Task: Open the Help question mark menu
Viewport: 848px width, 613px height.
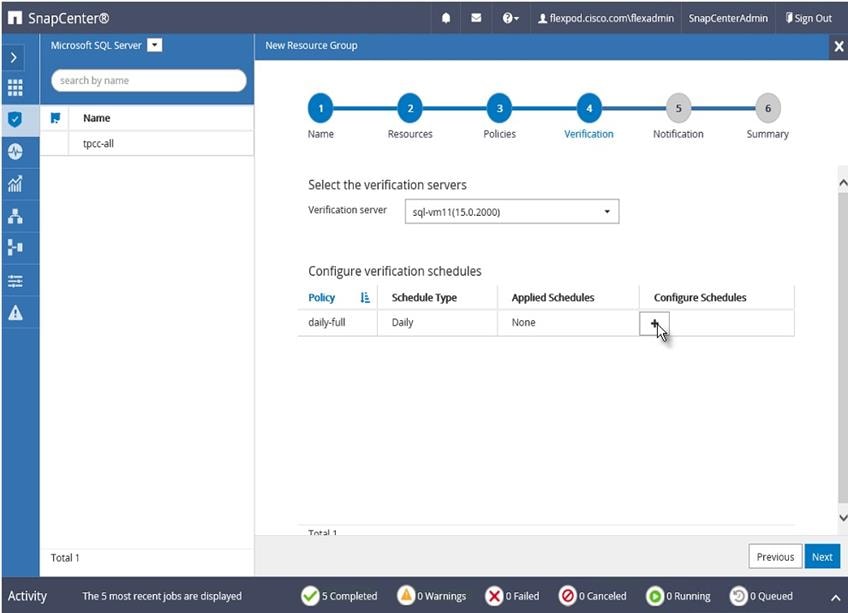Action: [x=510, y=18]
